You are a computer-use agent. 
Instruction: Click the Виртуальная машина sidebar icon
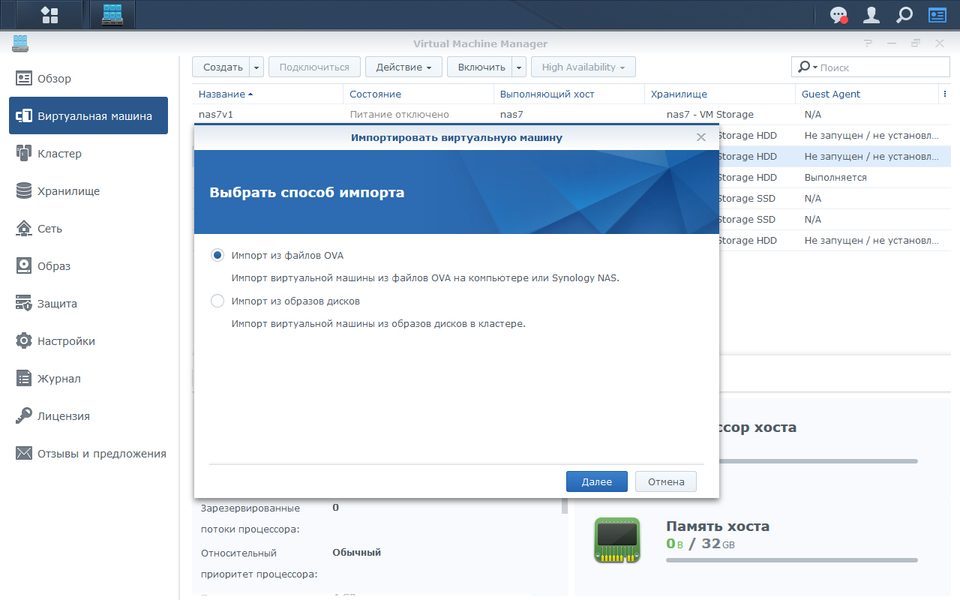click(24, 116)
